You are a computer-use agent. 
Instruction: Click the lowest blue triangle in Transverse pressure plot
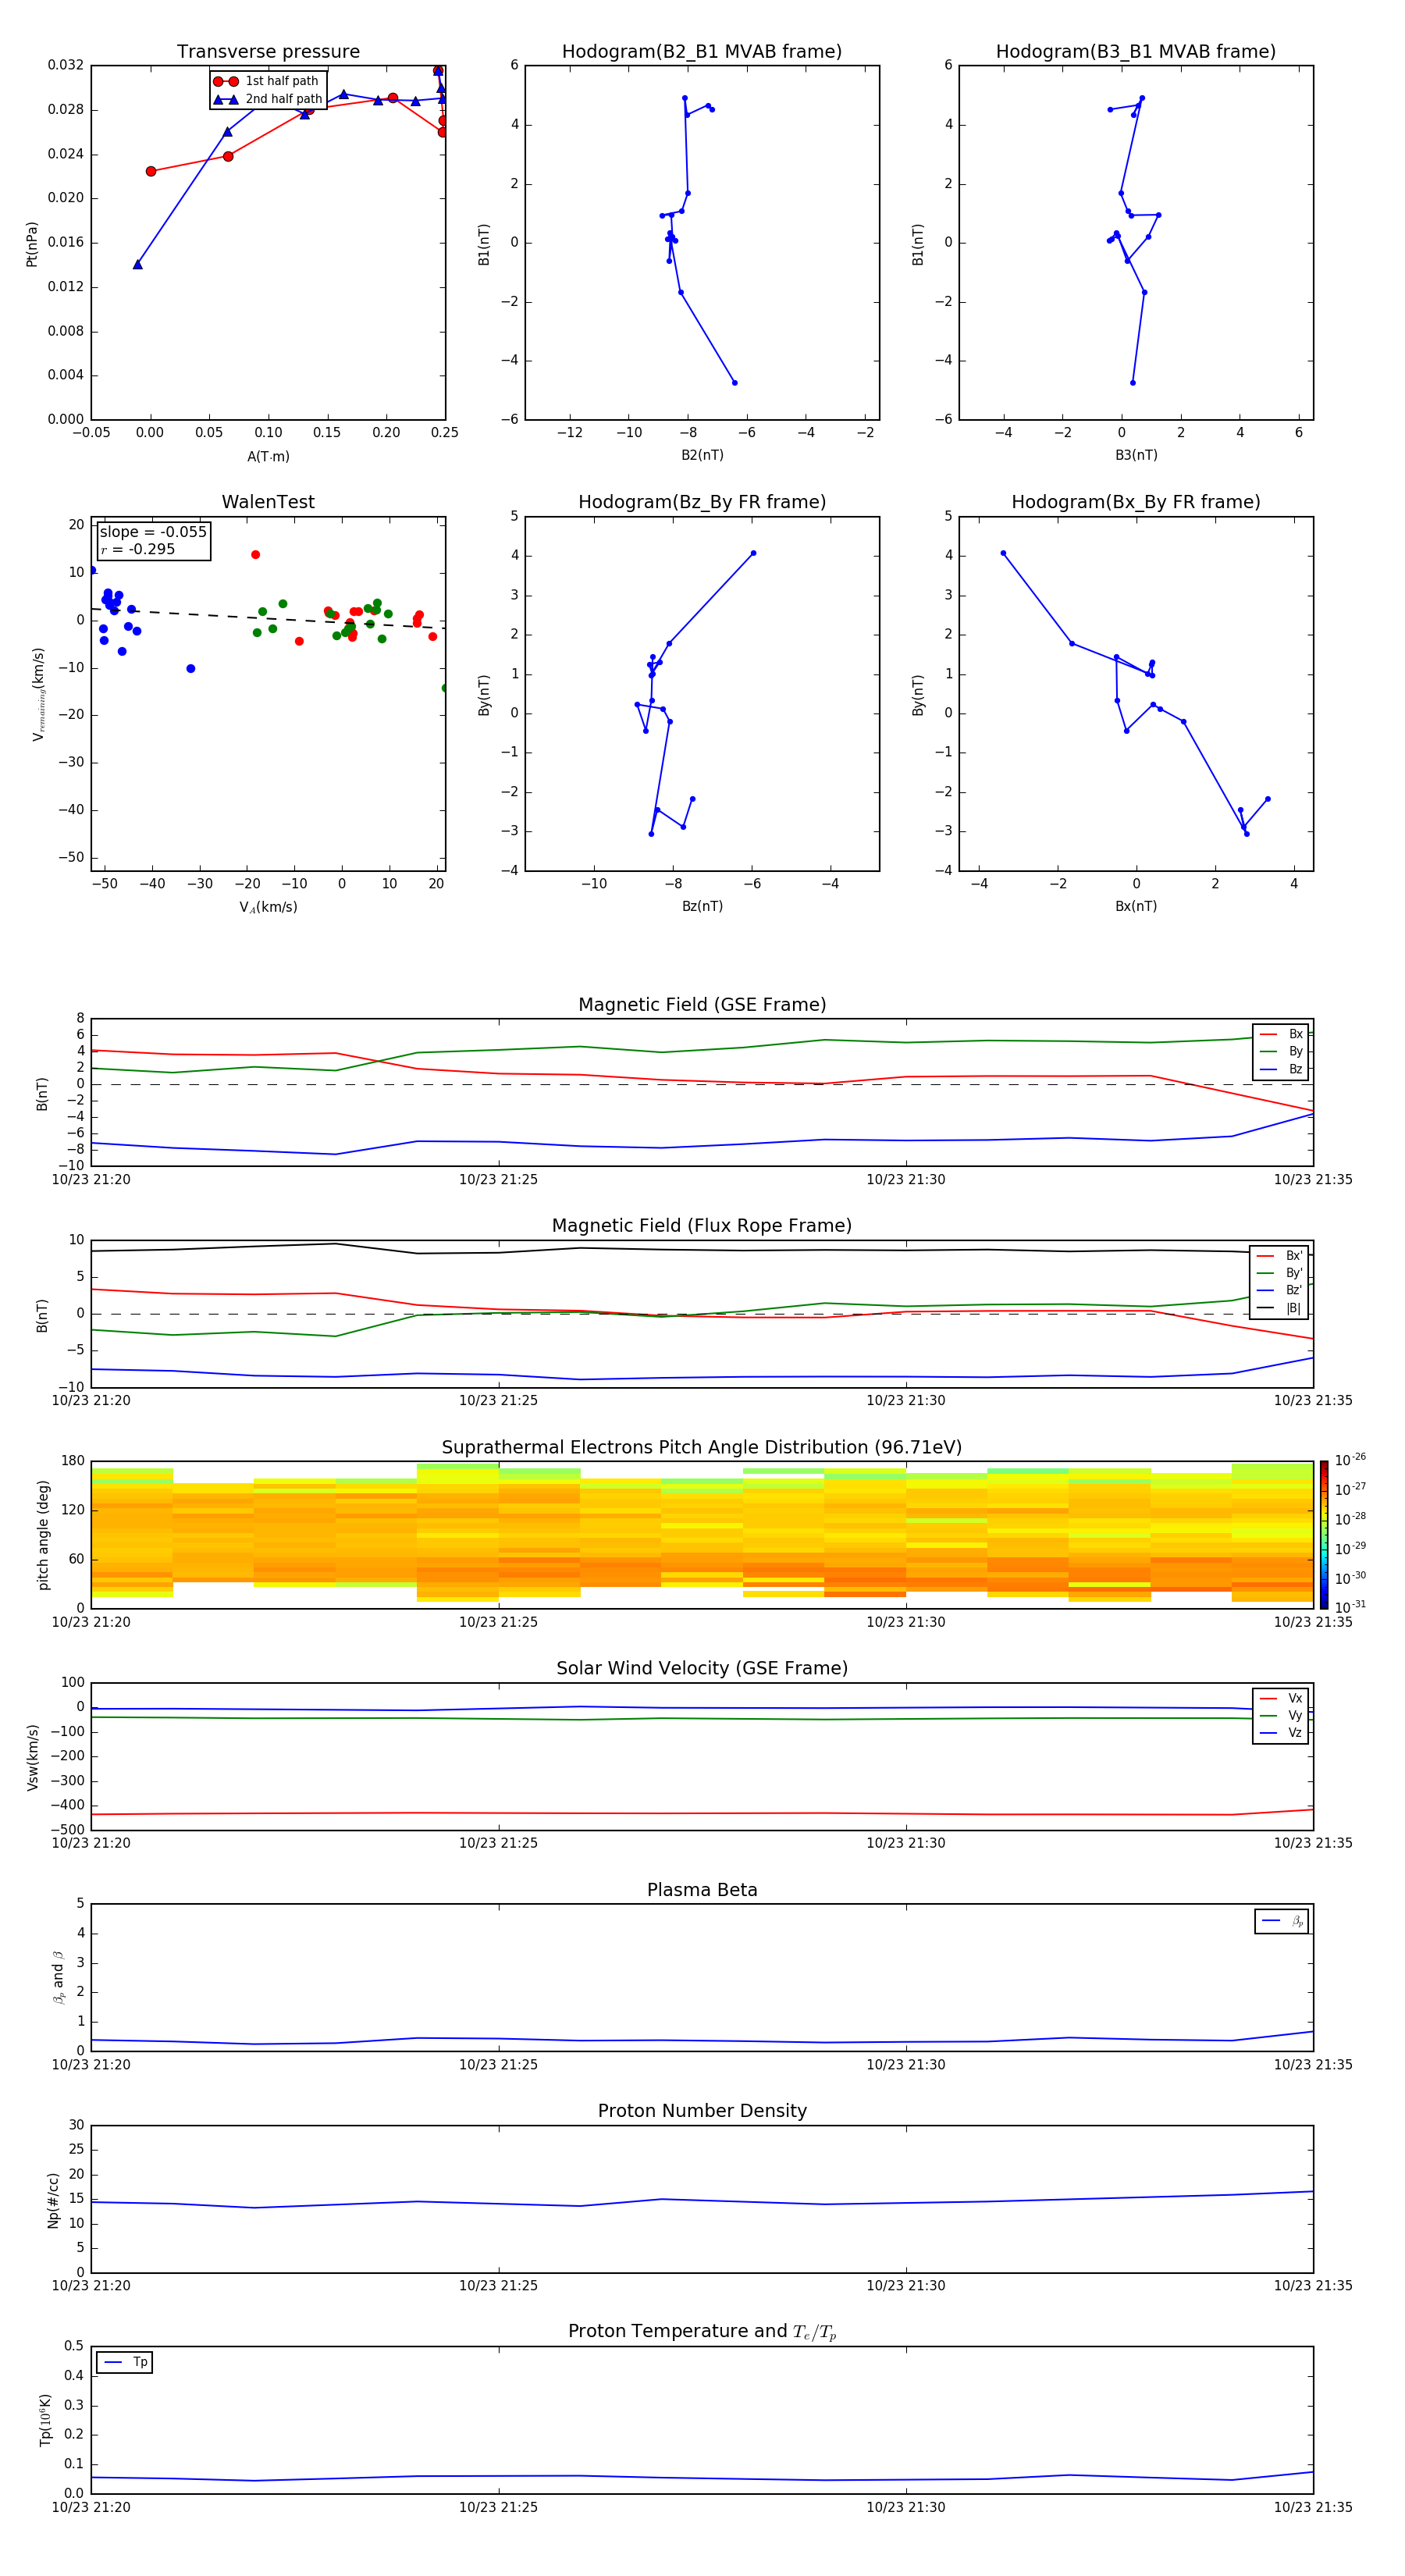(x=137, y=264)
